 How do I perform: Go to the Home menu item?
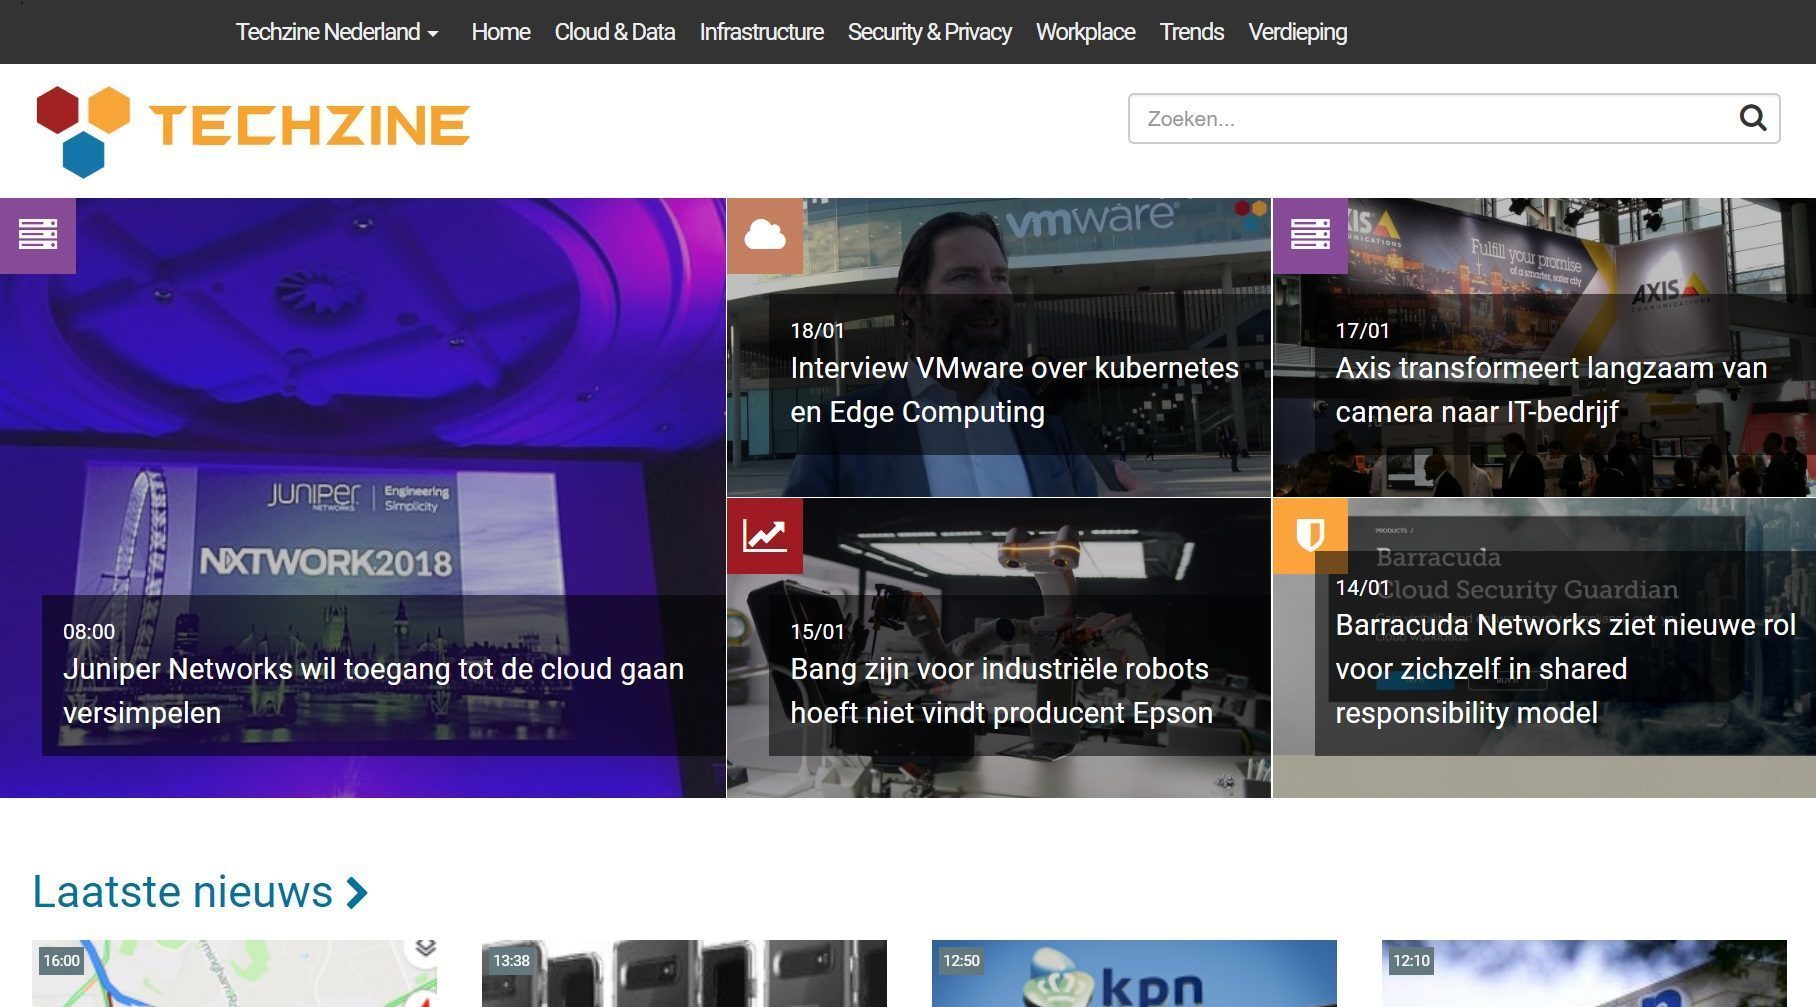501,32
